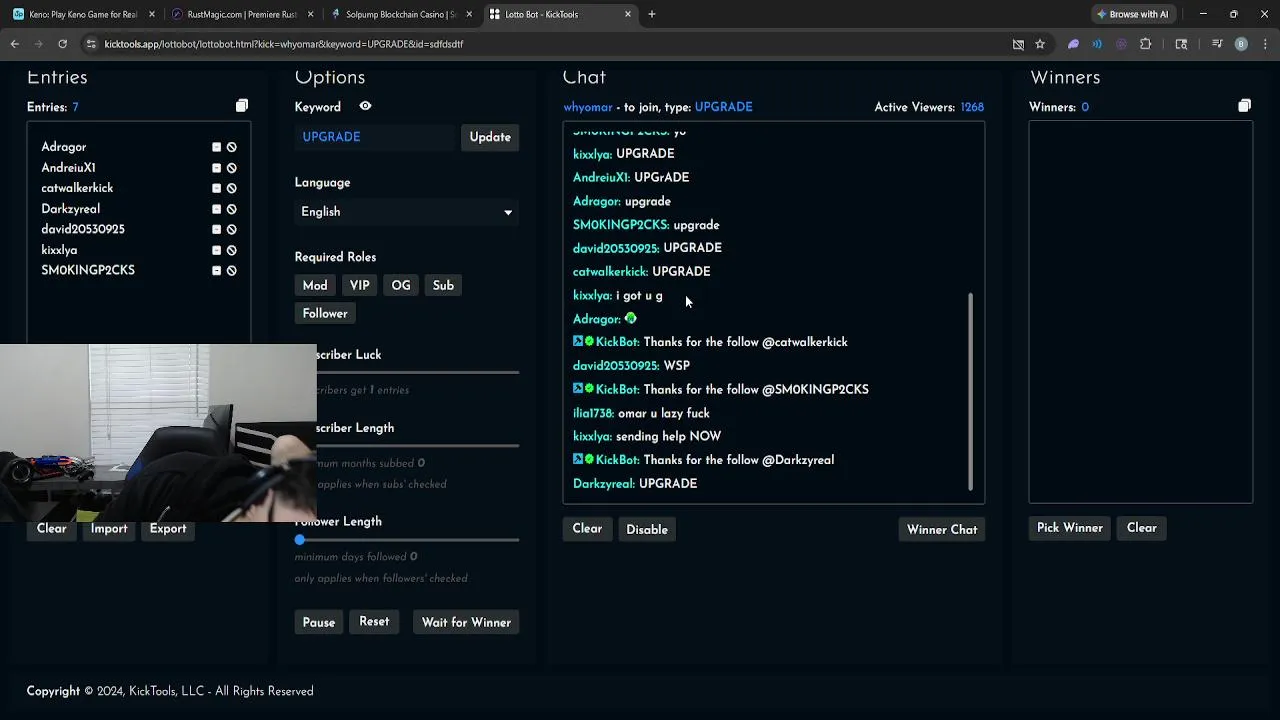Click the chat panel vertical scrollbar
This screenshot has width=1280, height=720.
(970, 392)
